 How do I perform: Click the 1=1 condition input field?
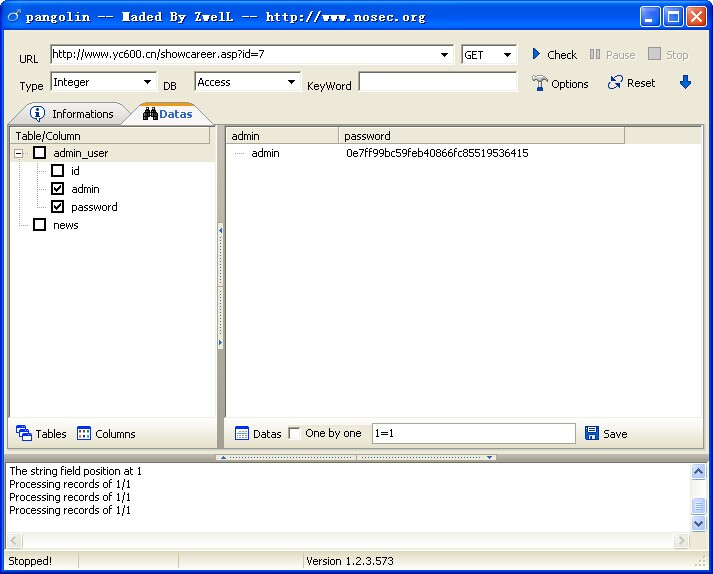pyautogui.click(x=474, y=433)
